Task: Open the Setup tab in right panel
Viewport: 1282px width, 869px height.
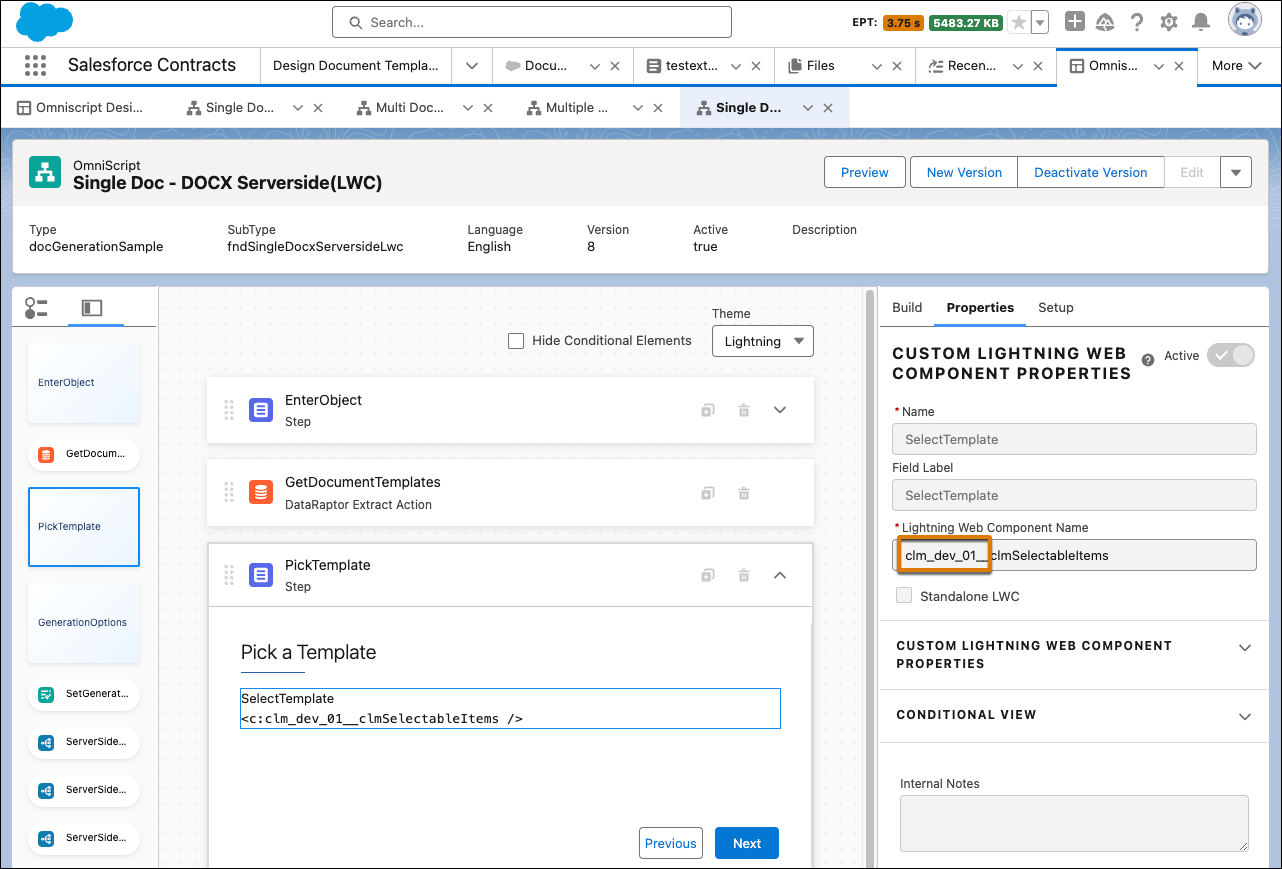Action: pyautogui.click(x=1056, y=307)
